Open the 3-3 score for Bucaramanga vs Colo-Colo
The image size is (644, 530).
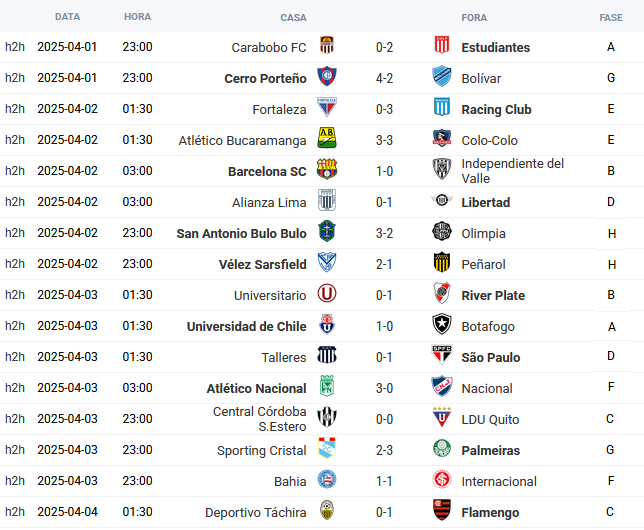(x=384, y=141)
